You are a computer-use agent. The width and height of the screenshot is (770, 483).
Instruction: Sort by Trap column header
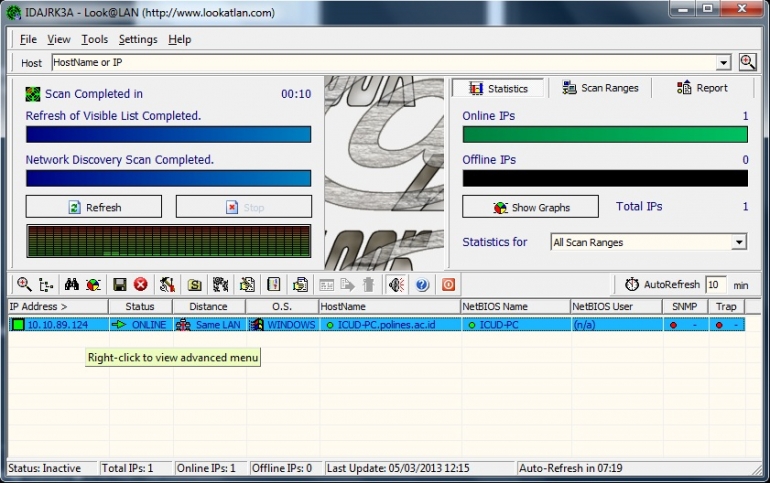(726, 306)
